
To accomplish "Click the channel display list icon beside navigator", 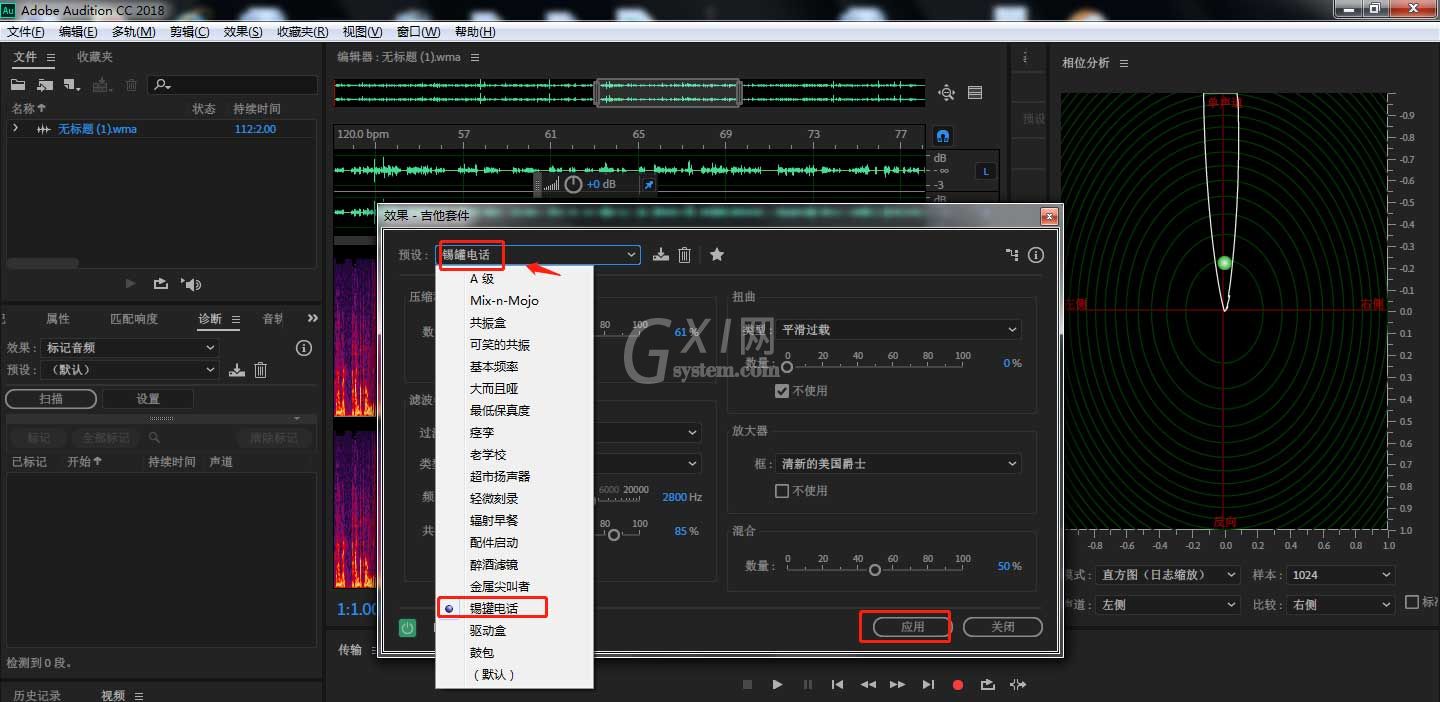I will pos(975,92).
